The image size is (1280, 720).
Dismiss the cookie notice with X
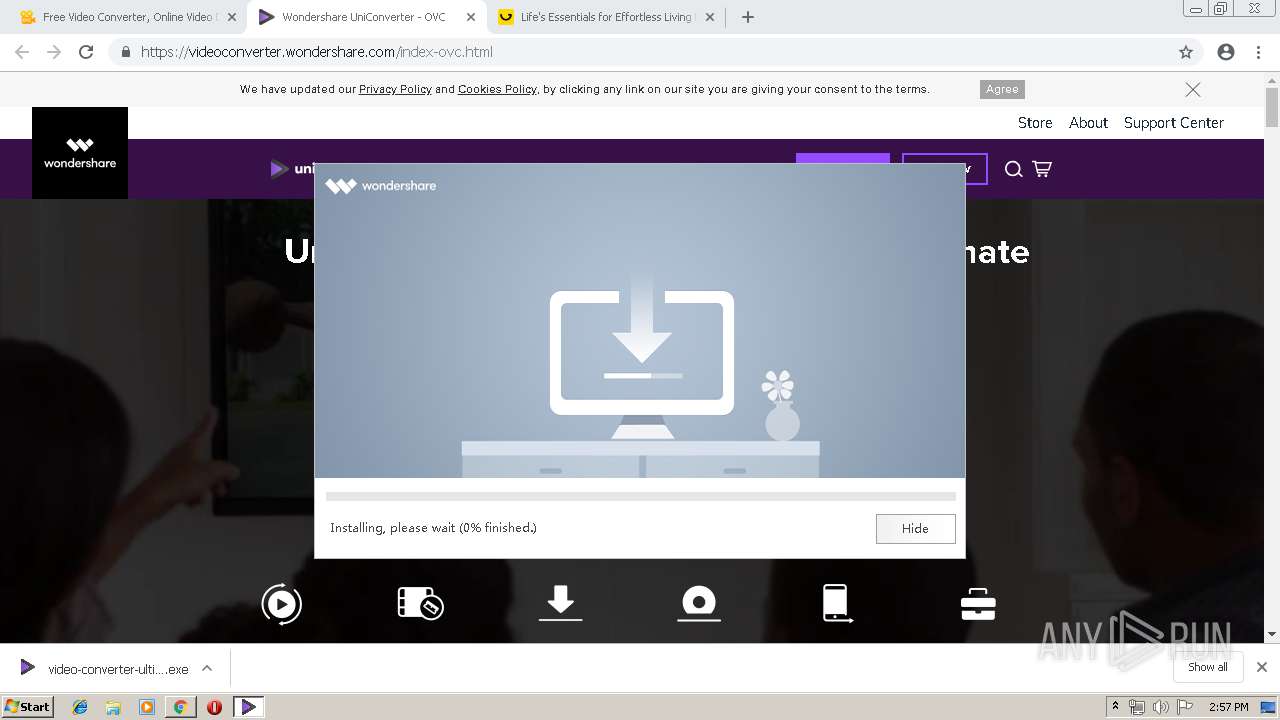[x=1193, y=89]
